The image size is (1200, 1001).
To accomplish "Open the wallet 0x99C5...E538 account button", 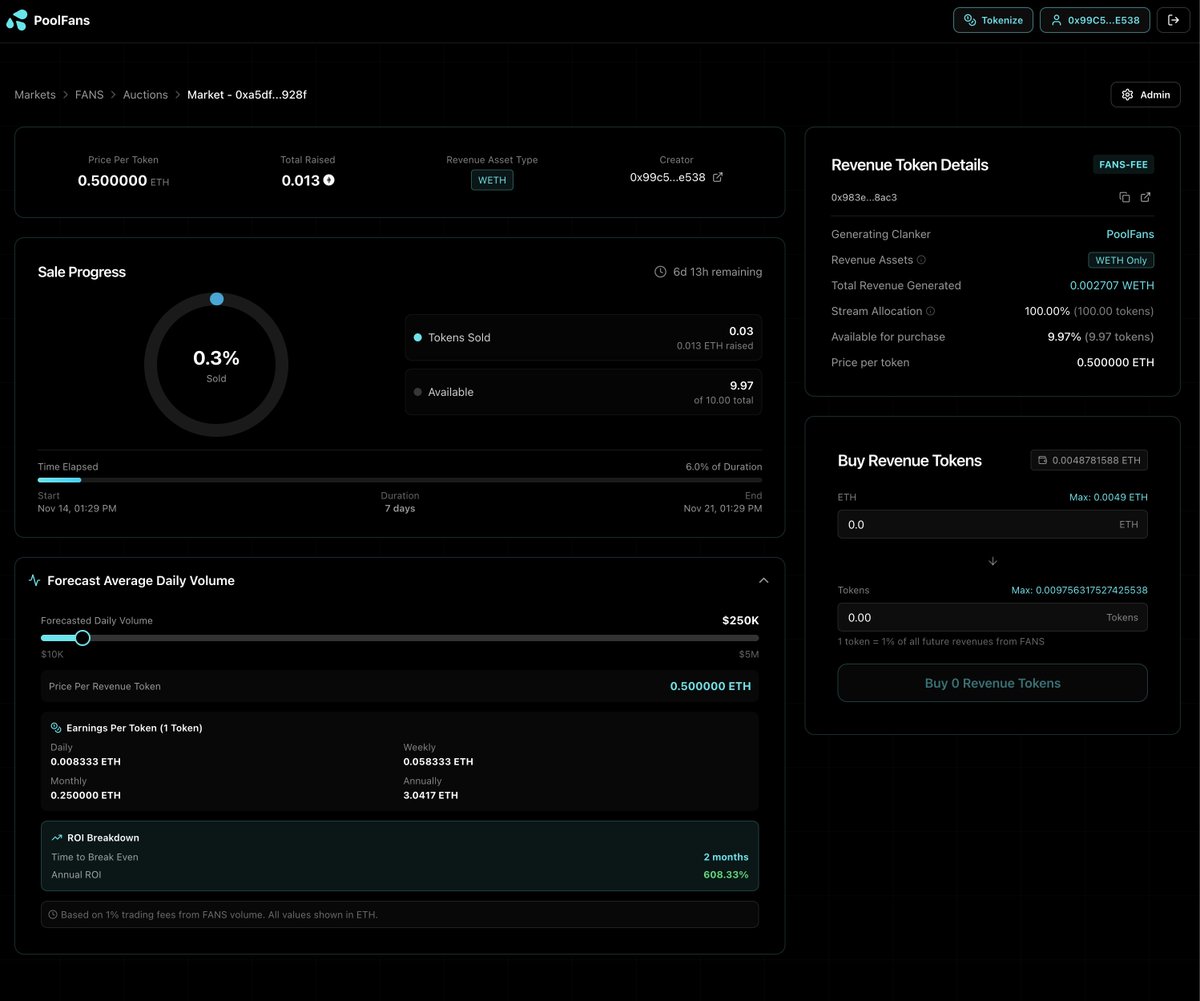I will pos(1095,20).
